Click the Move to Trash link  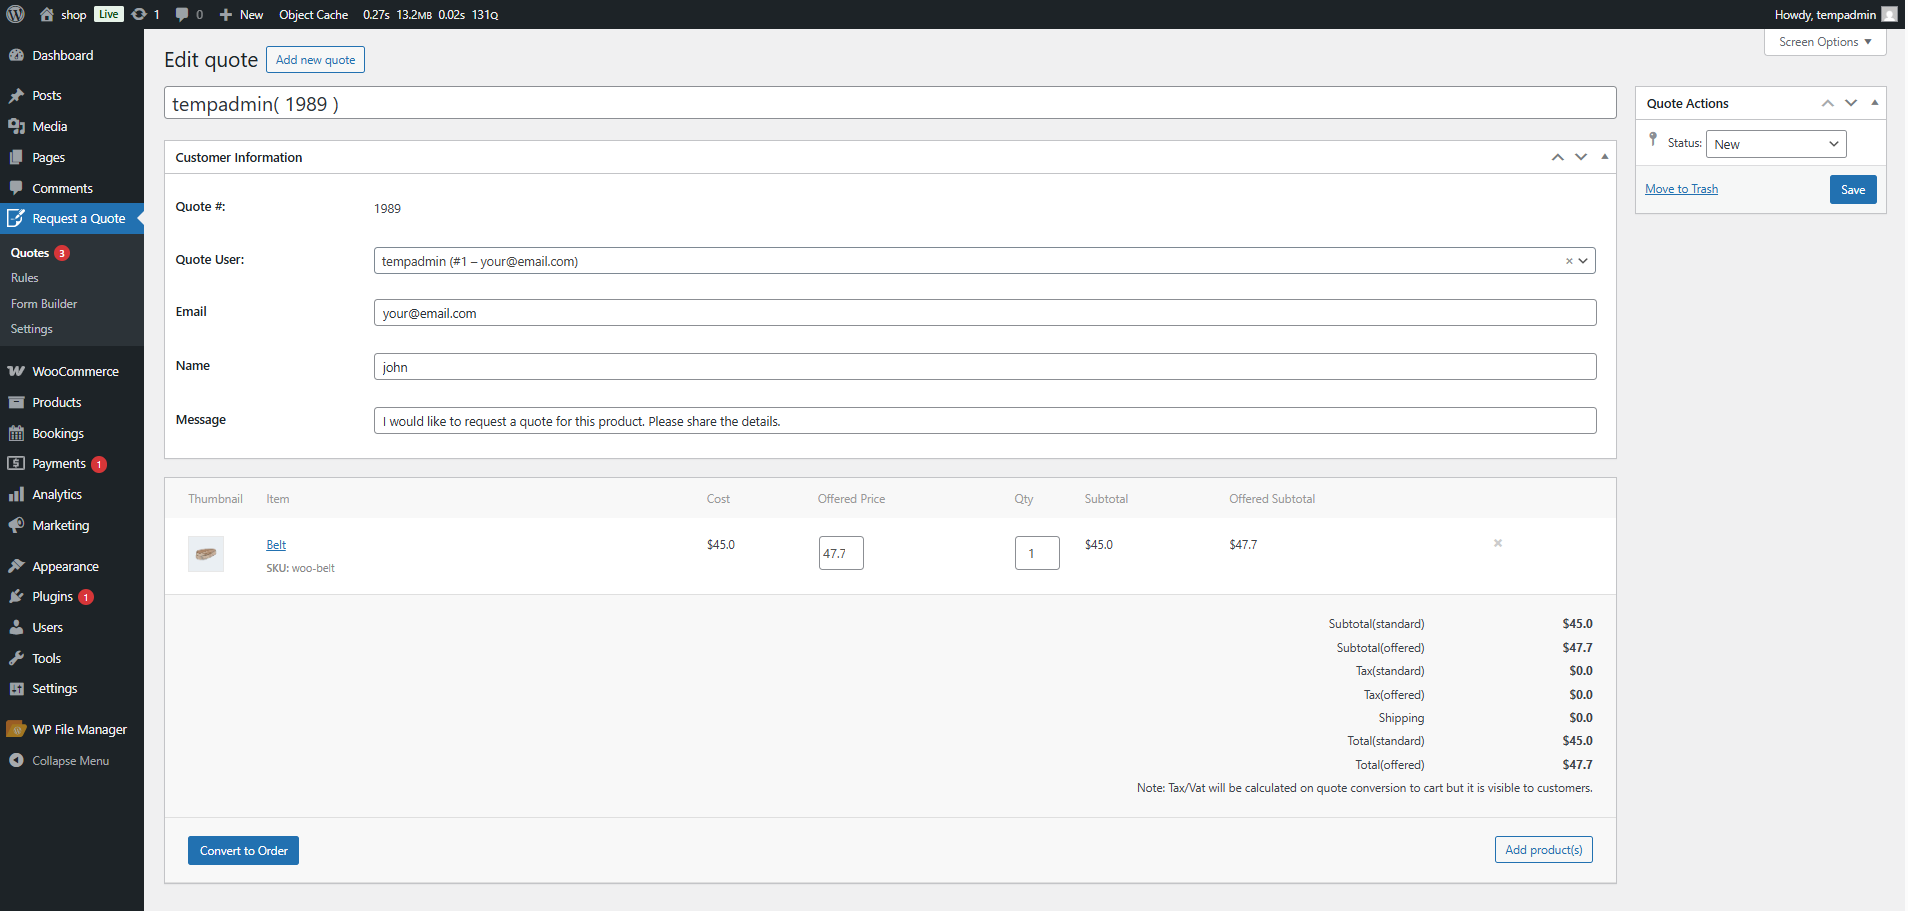click(1681, 189)
